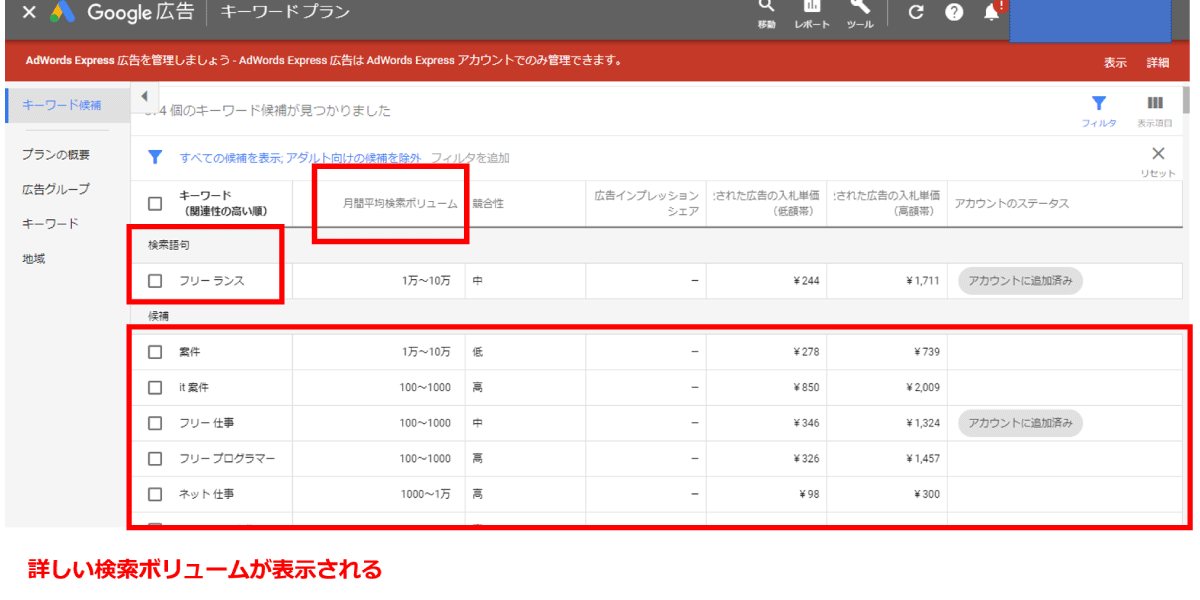The width and height of the screenshot is (1200, 600).
Task: Check the フリー ランス keyword checkbox
Action: (155, 281)
